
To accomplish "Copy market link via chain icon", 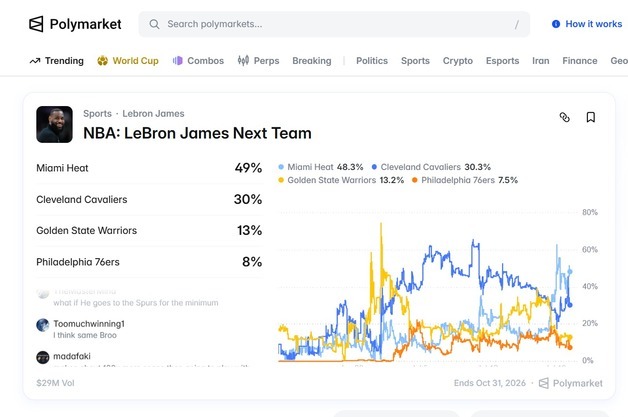I will pos(564,117).
